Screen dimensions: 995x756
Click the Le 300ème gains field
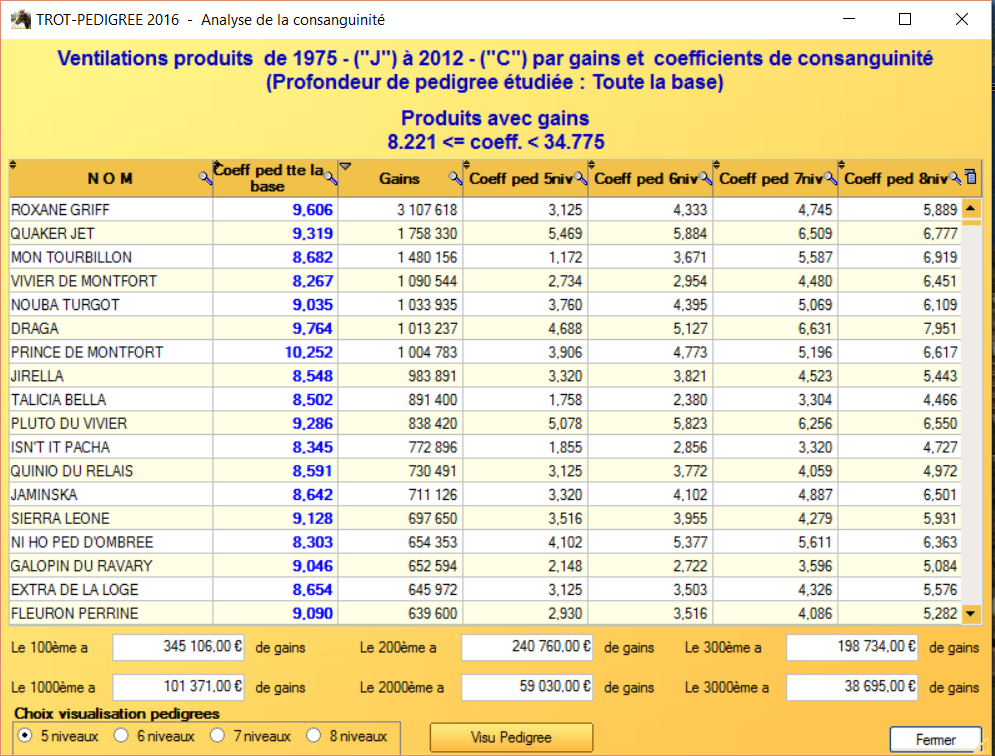coord(852,647)
